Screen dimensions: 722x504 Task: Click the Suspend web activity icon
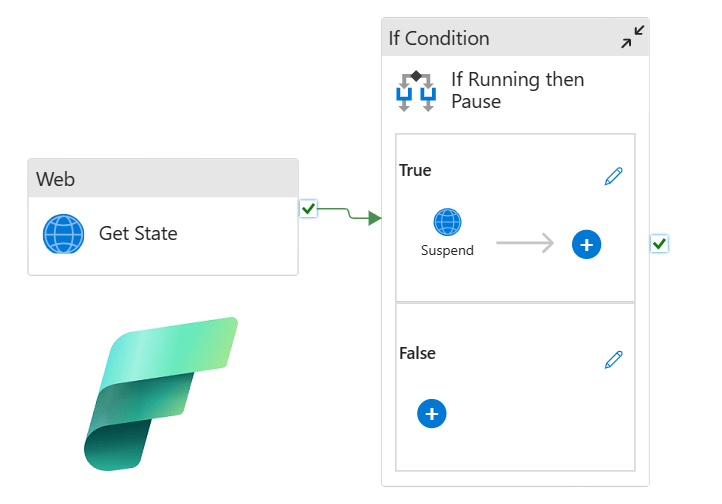tap(447, 222)
